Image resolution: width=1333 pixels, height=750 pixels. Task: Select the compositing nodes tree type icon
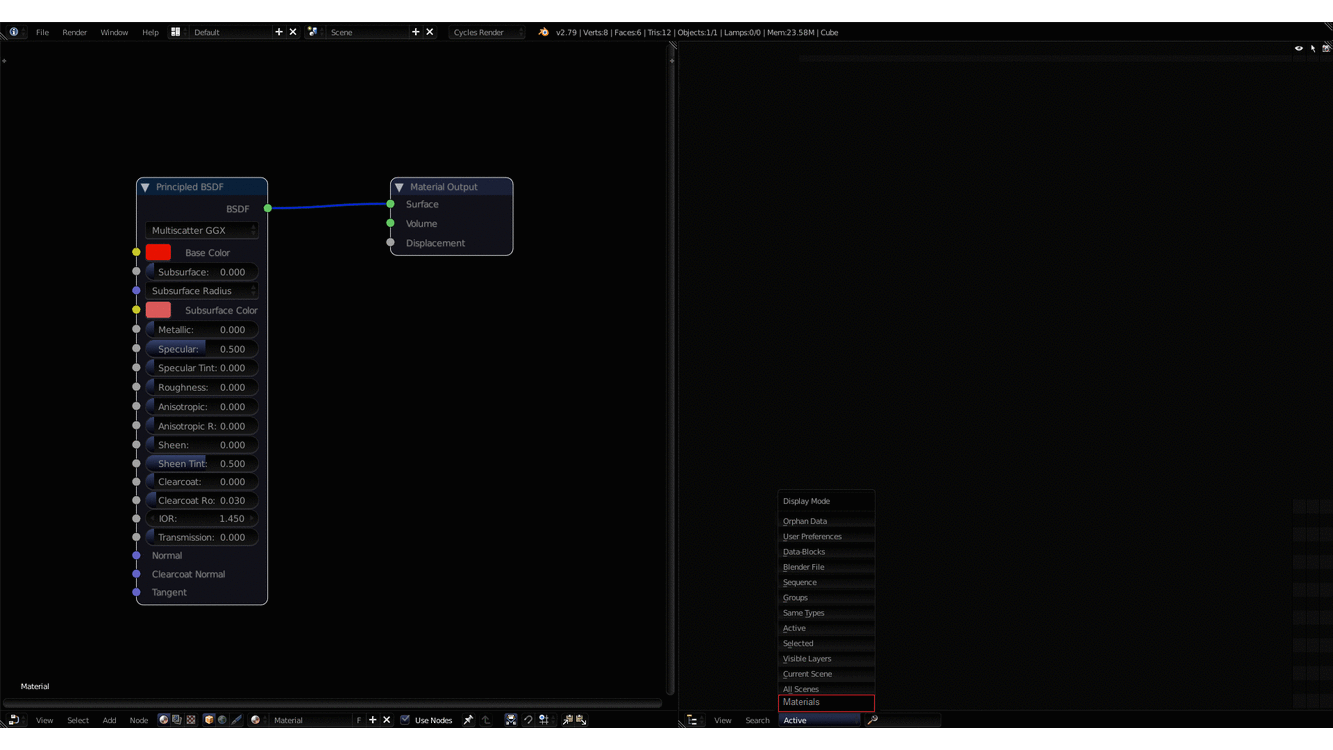(177, 720)
